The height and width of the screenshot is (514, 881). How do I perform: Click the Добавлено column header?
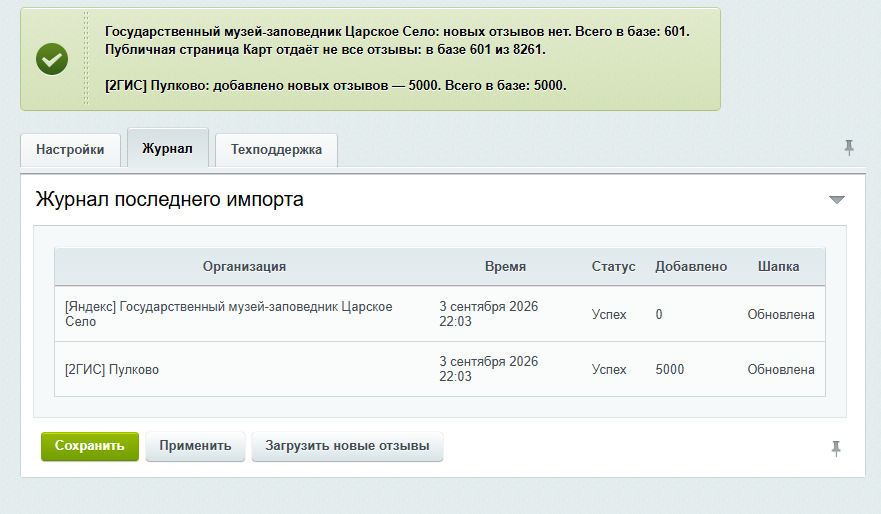691,267
